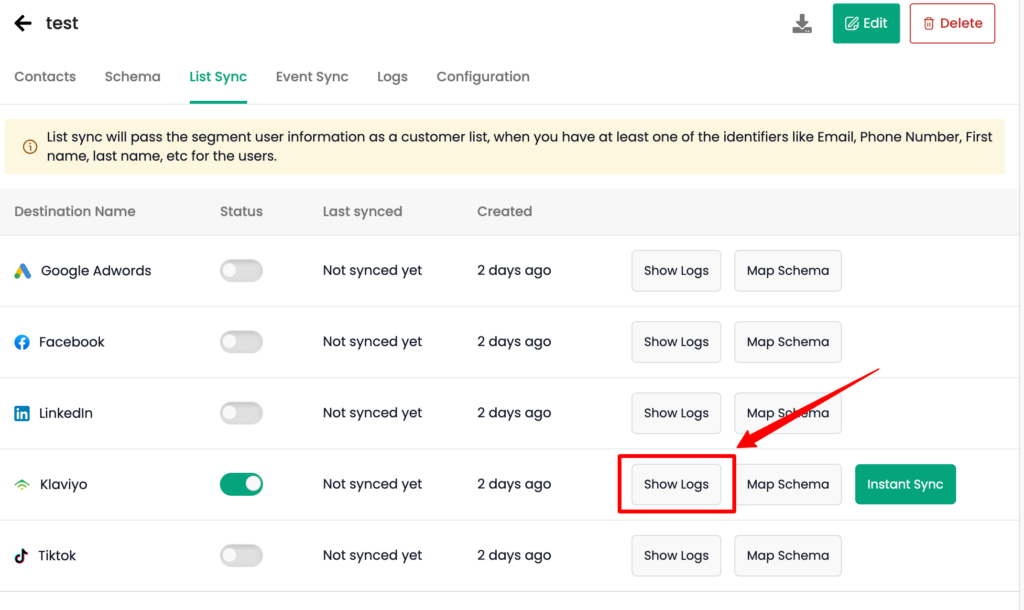1024x610 pixels.
Task: Turn on the LinkedIn sync toggle
Action: [242, 413]
